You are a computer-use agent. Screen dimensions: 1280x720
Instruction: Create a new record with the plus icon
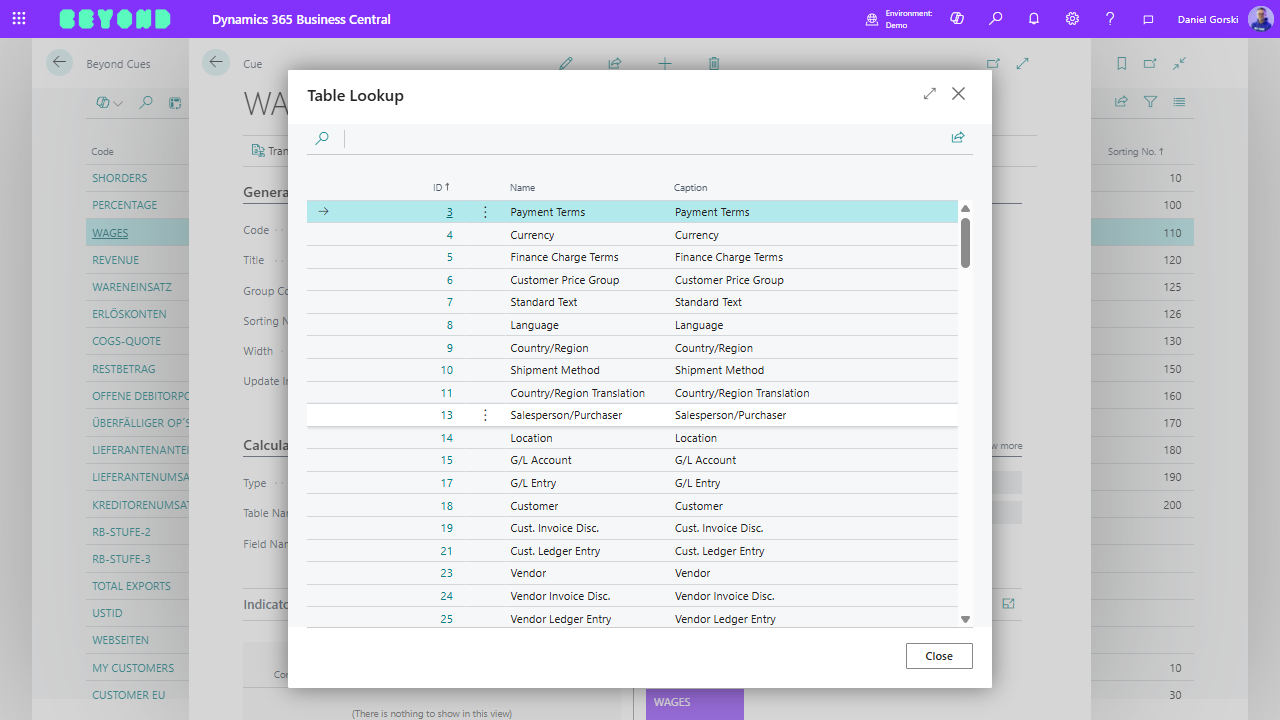(x=664, y=63)
